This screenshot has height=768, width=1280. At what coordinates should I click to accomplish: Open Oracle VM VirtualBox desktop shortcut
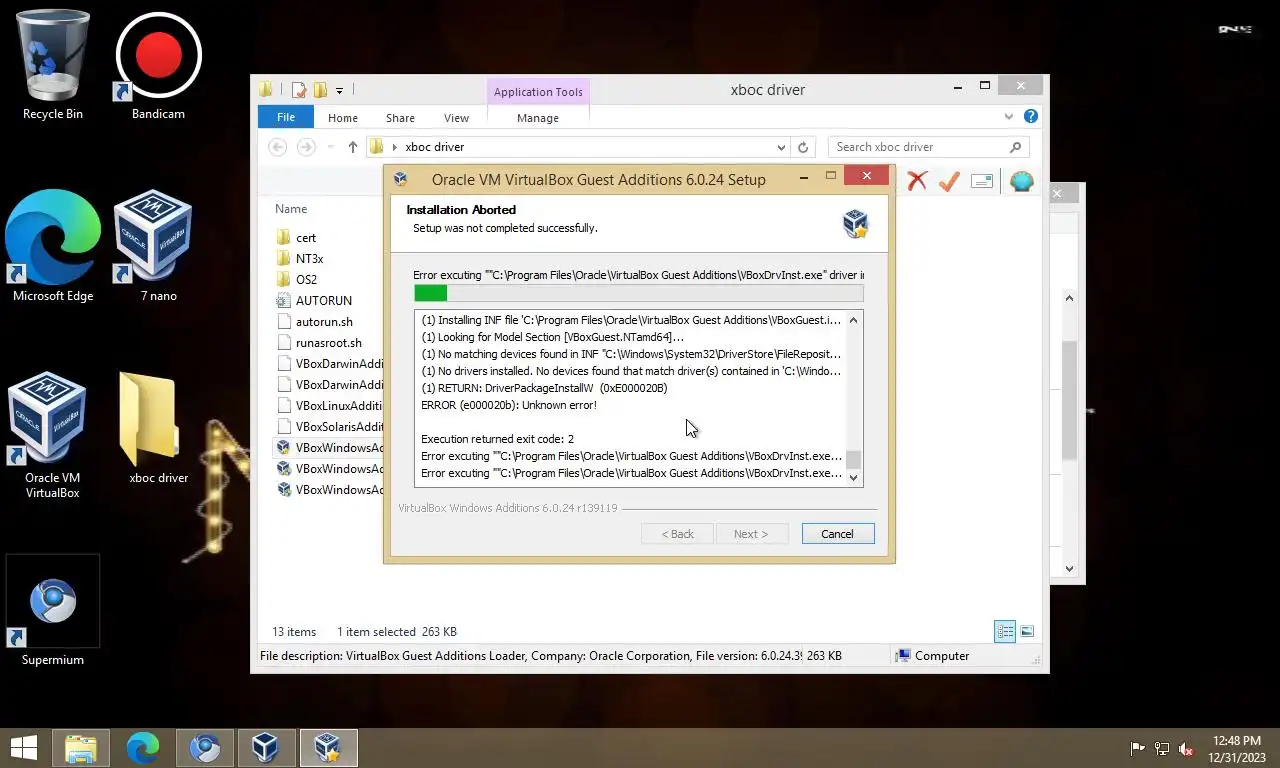53,436
